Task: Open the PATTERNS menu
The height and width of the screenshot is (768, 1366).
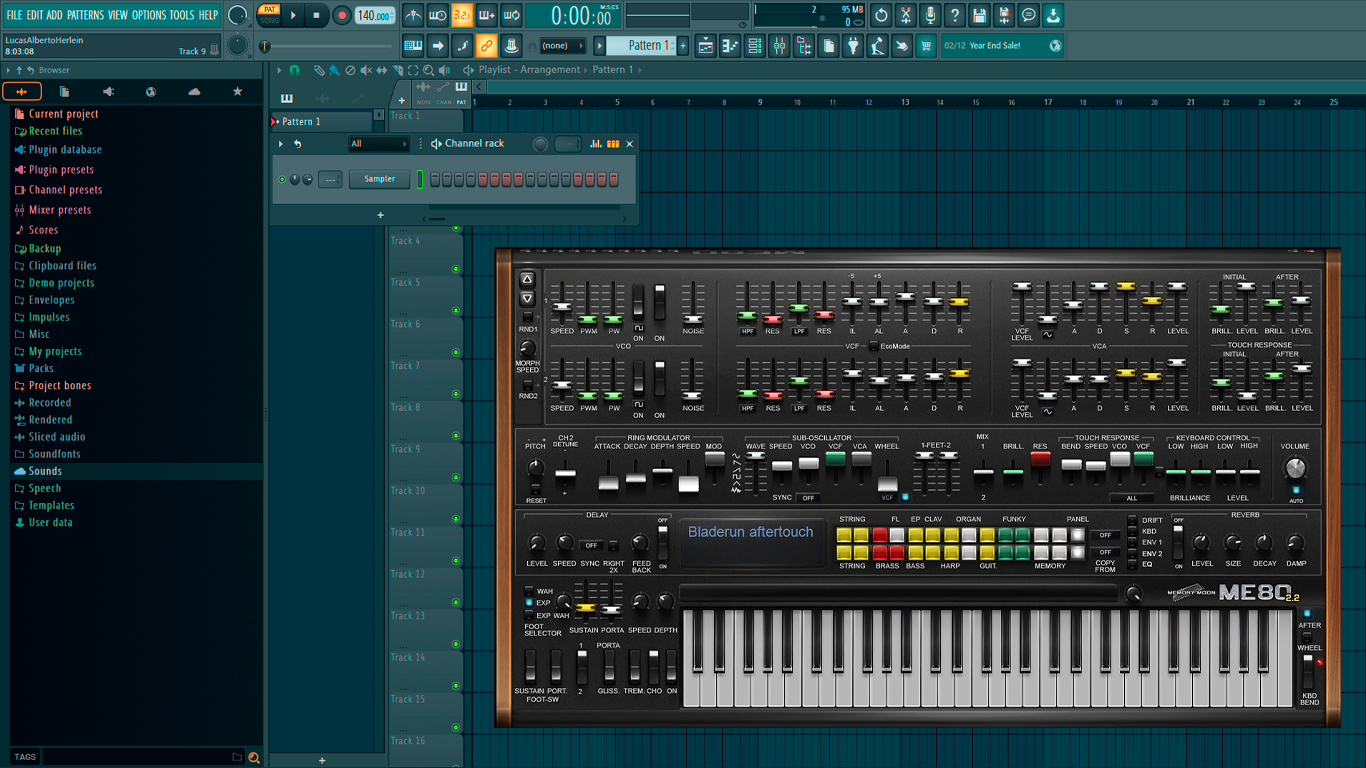Action: (x=84, y=15)
